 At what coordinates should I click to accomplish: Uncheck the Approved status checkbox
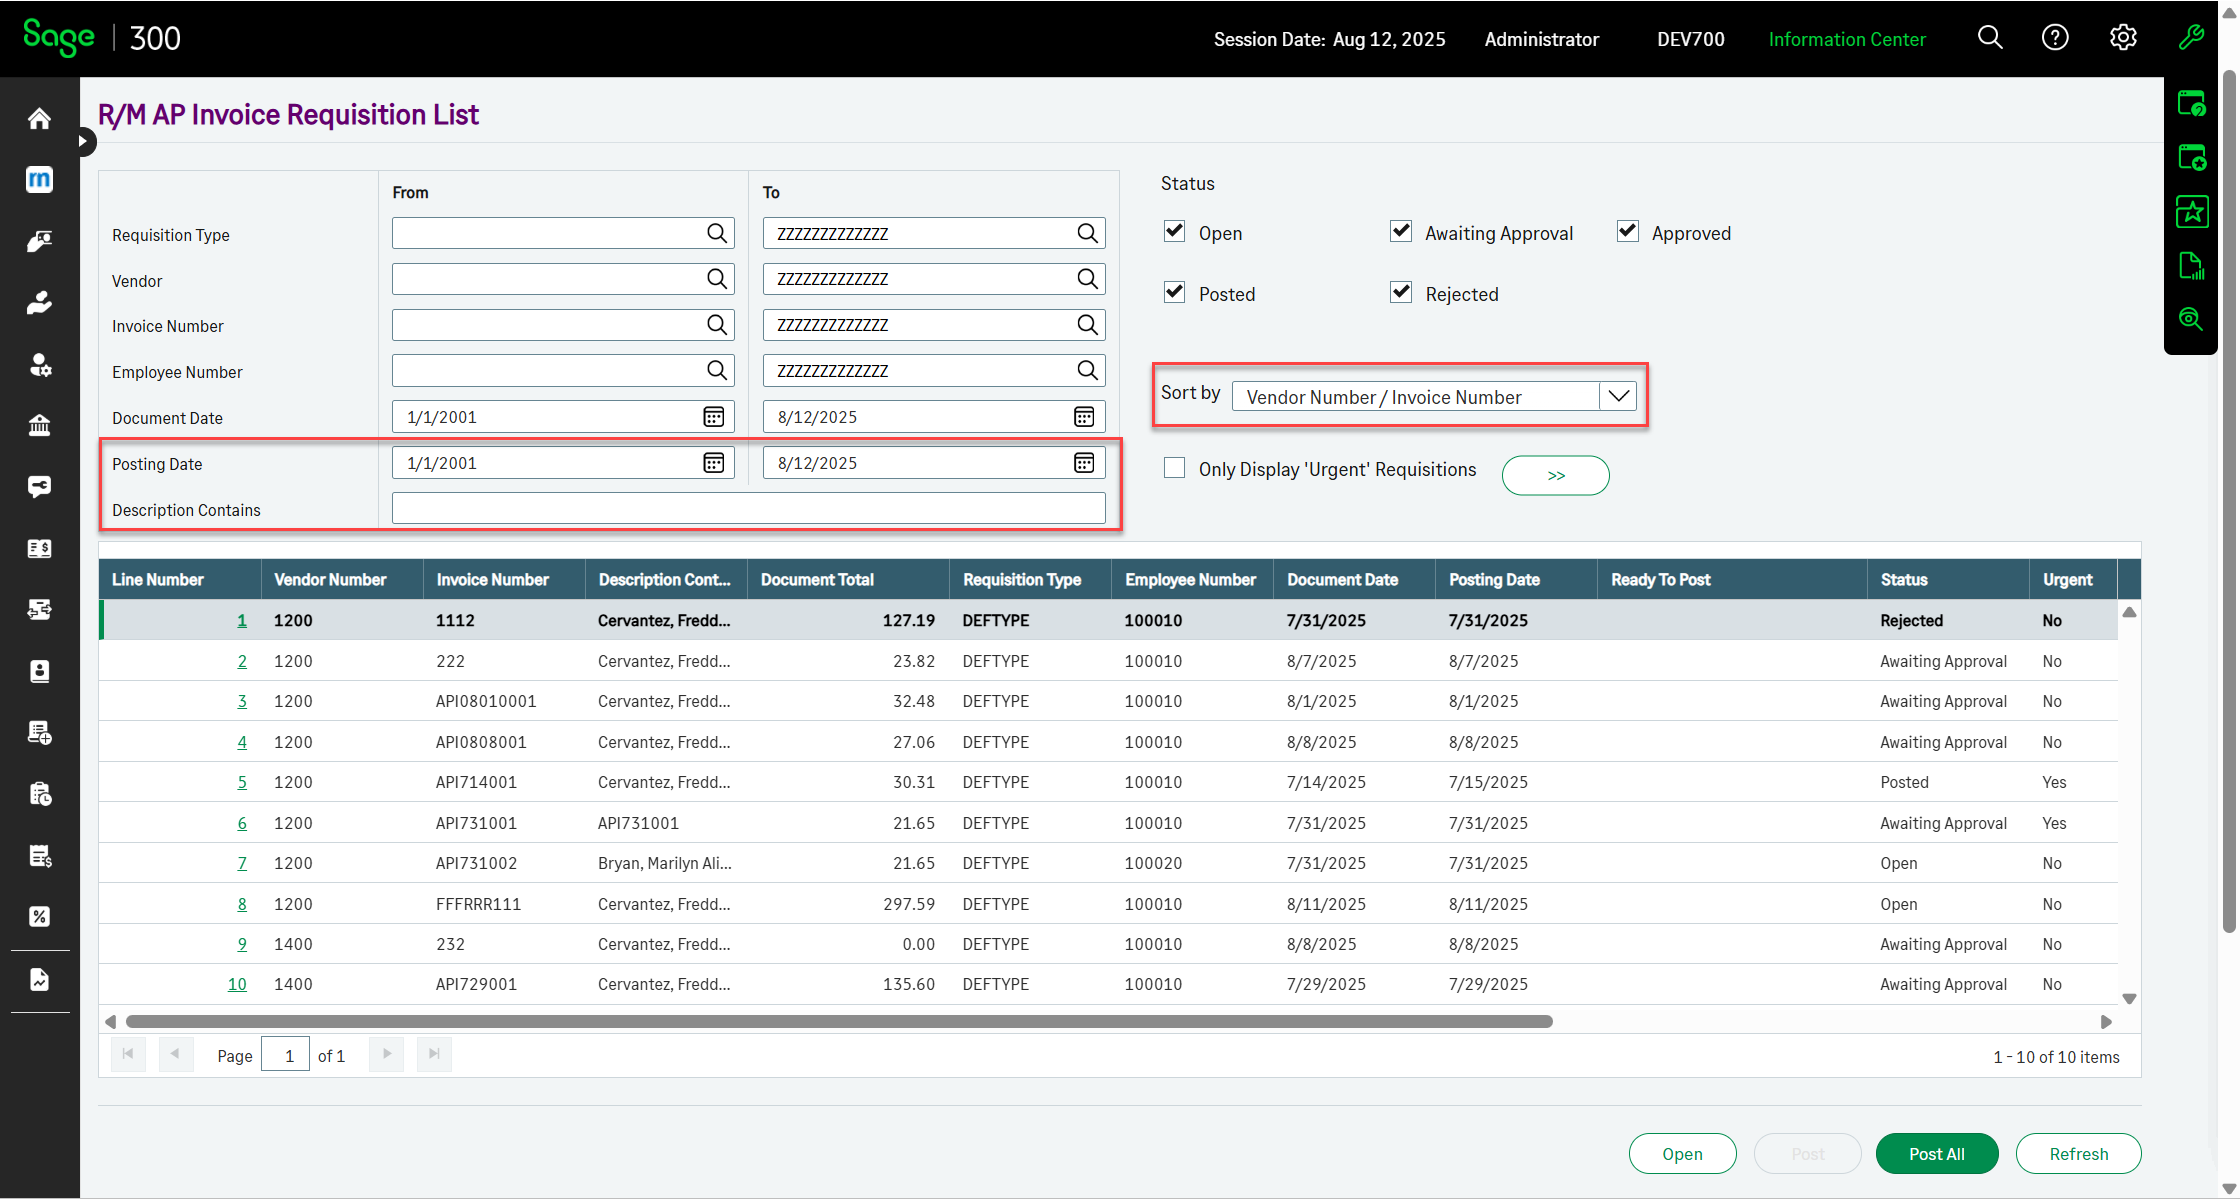[x=1628, y=232]
